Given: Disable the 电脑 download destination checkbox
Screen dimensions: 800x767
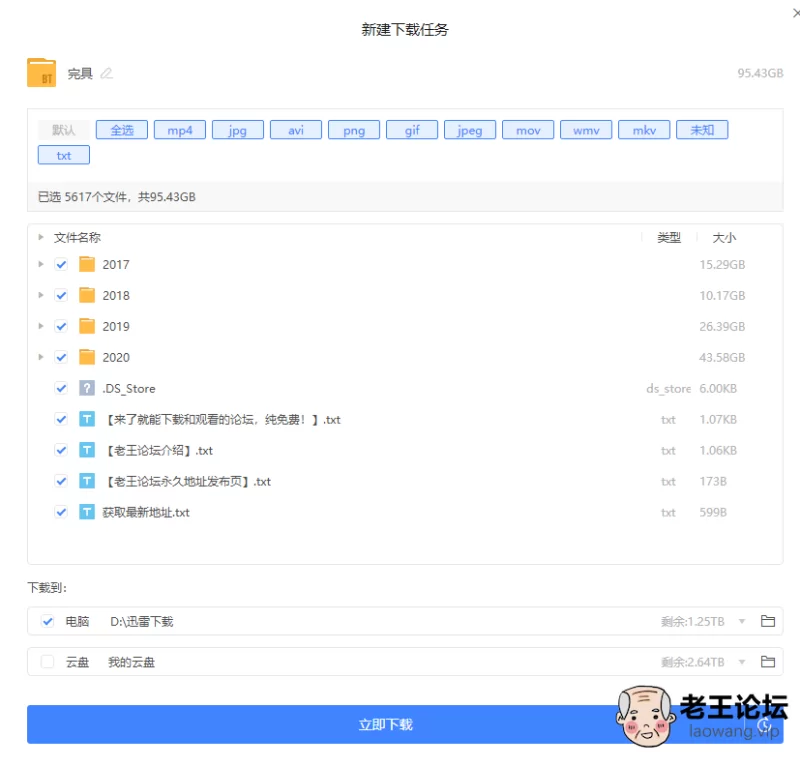Looking at the screenshot, I should (x=47, y=621).
